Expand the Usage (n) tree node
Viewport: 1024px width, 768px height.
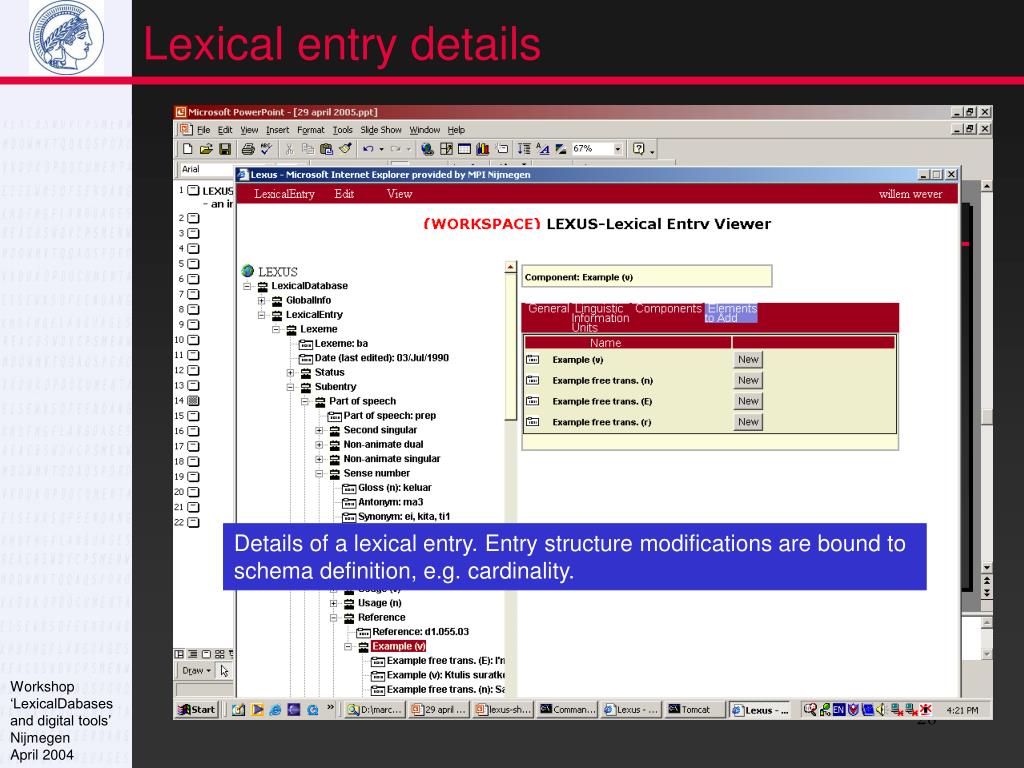[334, 603]
